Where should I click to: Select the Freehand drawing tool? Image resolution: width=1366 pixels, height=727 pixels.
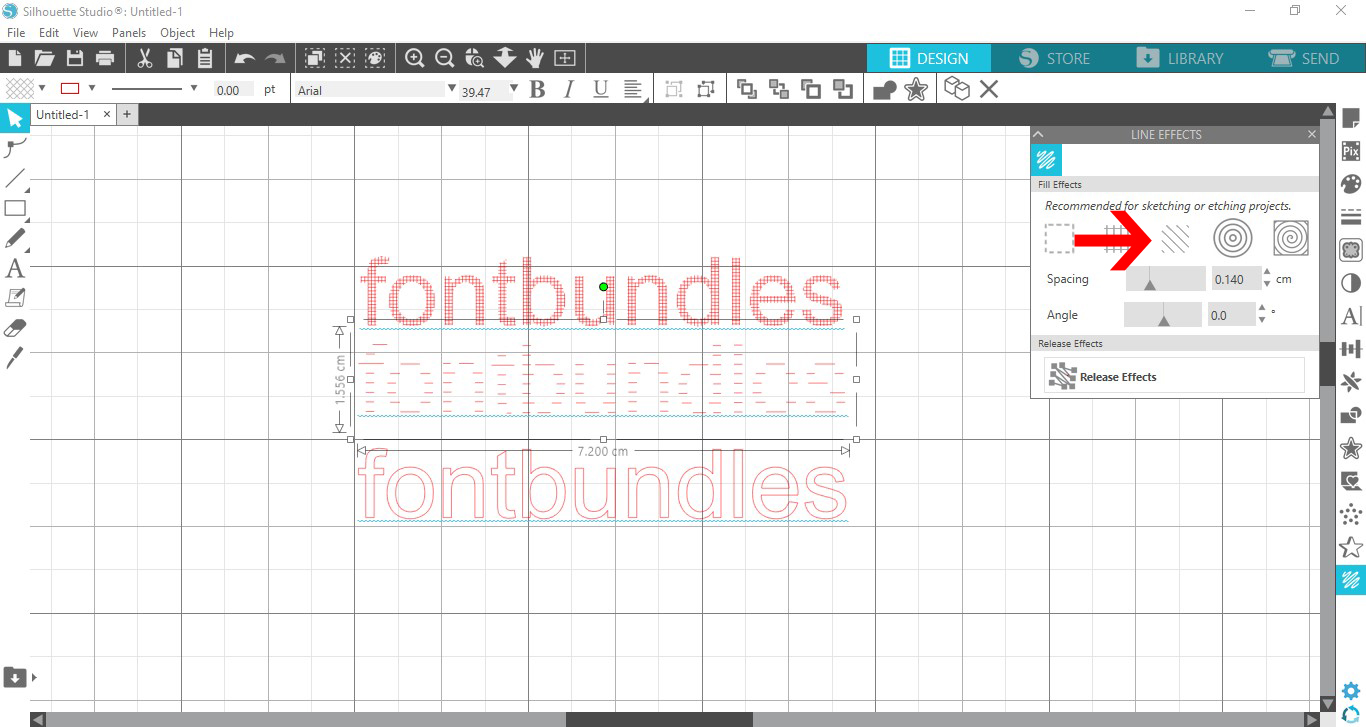pos(15,239)
